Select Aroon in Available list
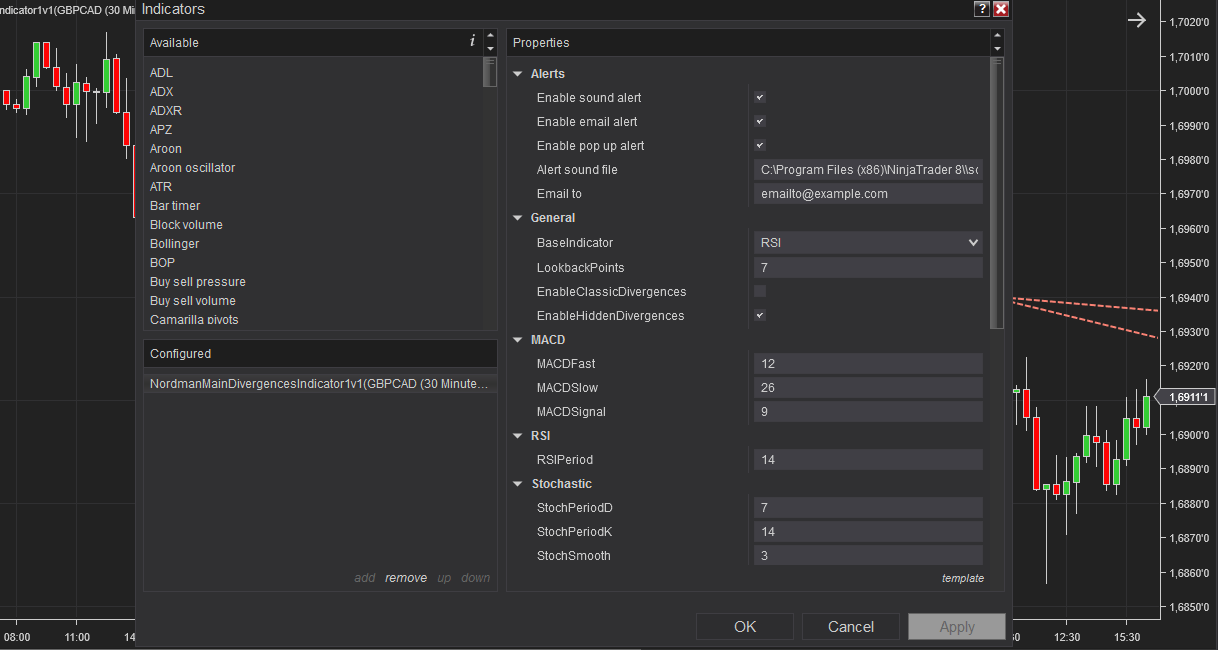The image size is (1218, 650). point(166,149)
